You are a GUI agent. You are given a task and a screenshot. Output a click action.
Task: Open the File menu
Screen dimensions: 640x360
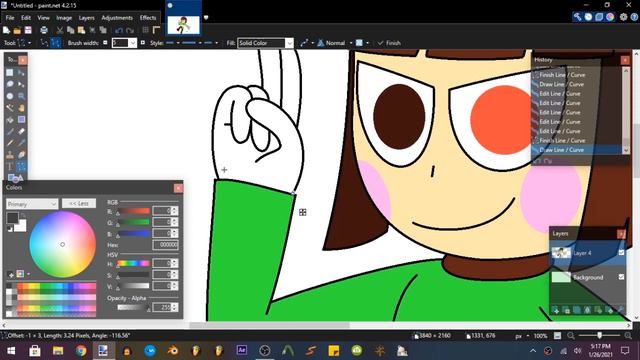coord(10,18)
